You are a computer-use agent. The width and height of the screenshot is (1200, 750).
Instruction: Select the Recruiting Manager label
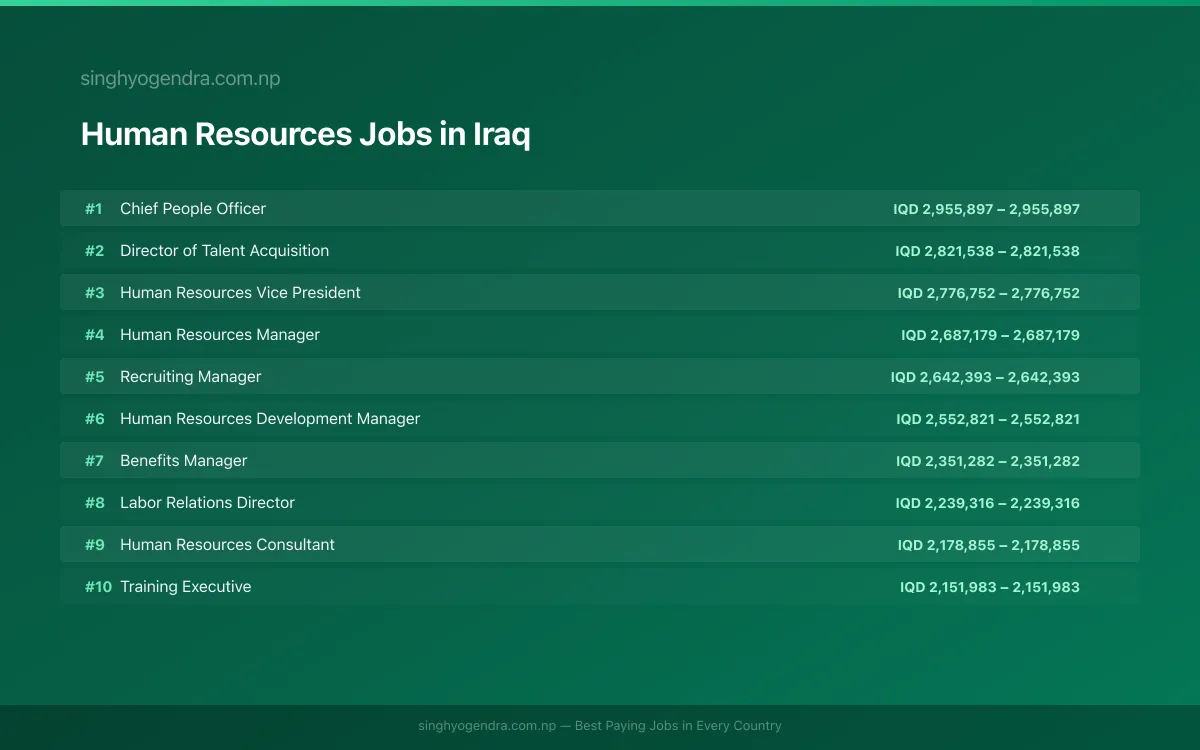coord(190,377)
